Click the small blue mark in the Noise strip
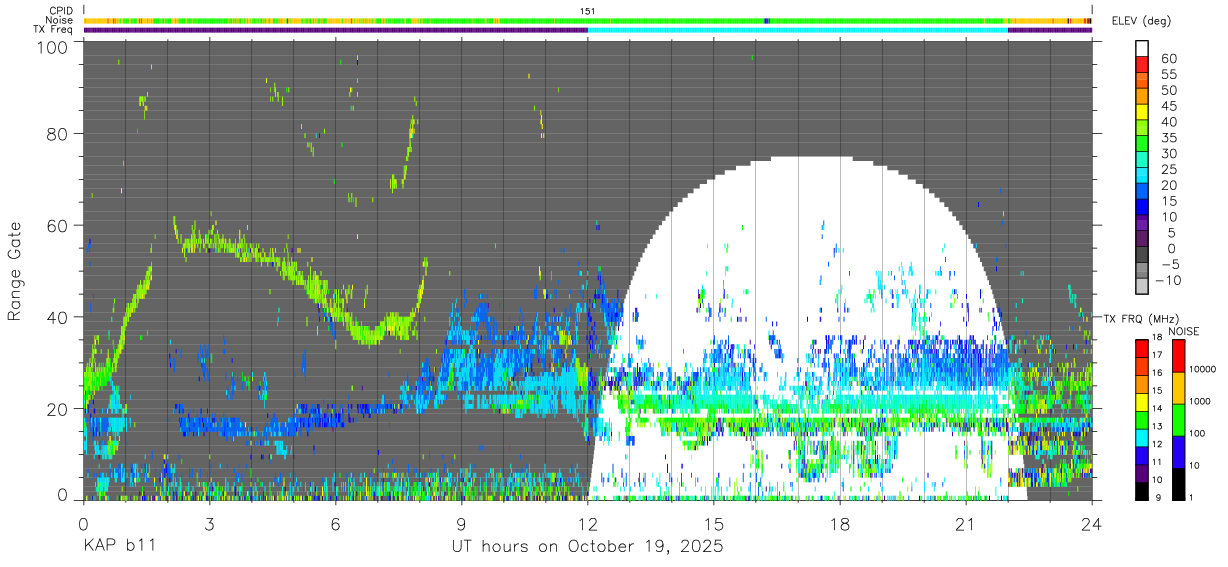1228x567 pixels. (x=767, y=20)
